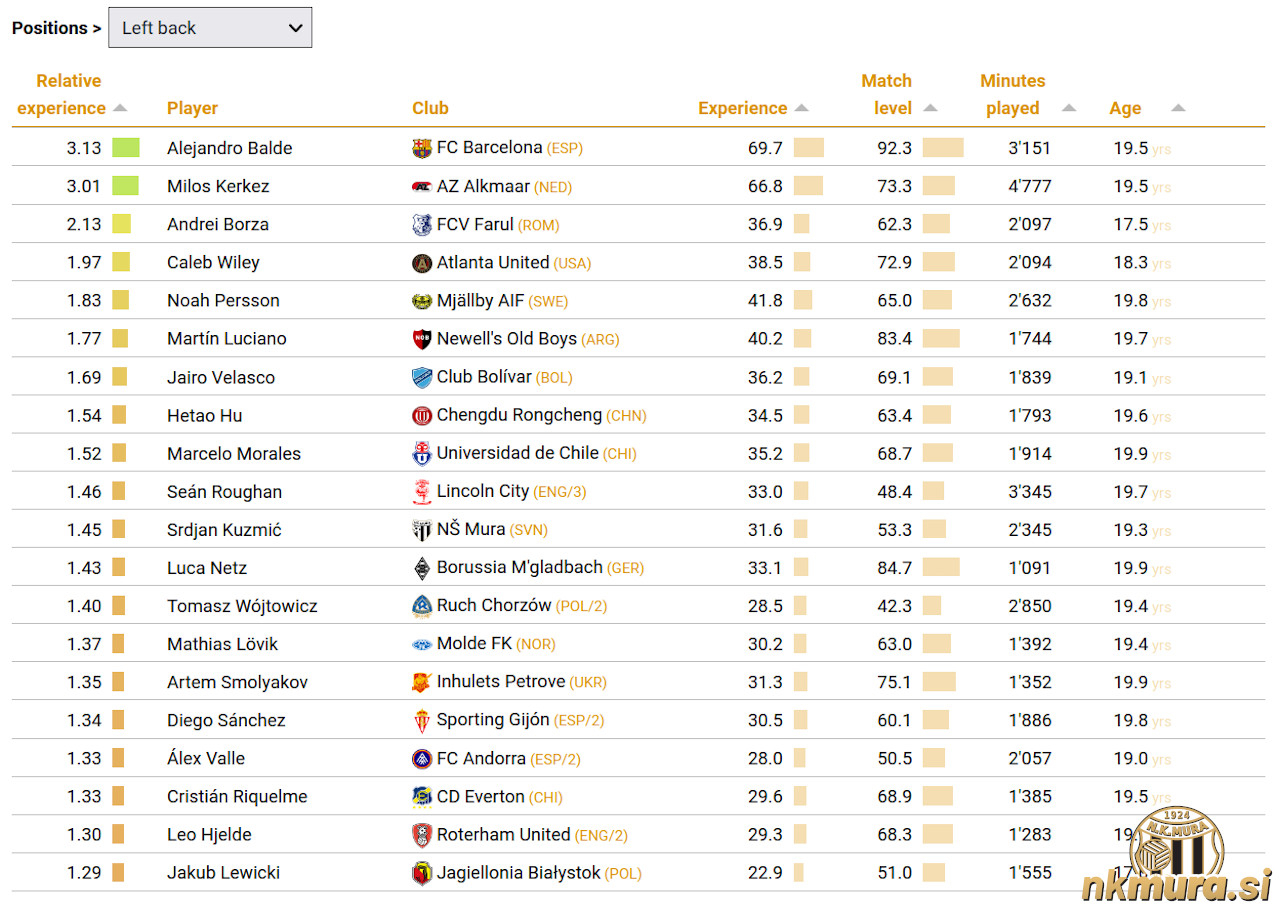
Task: Click the Jagiellonia Białystok crest icon
Action: 422,873
